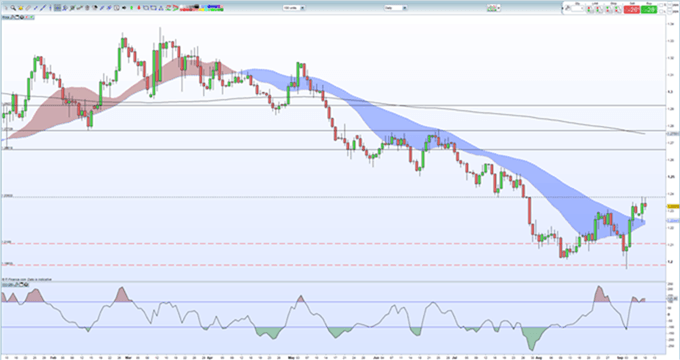Select the arrow pointer tool in toolbar

6,8
